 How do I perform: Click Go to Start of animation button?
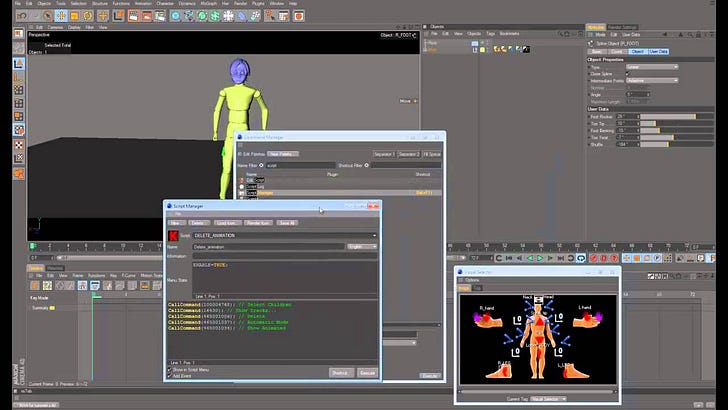tap(509, 258)
